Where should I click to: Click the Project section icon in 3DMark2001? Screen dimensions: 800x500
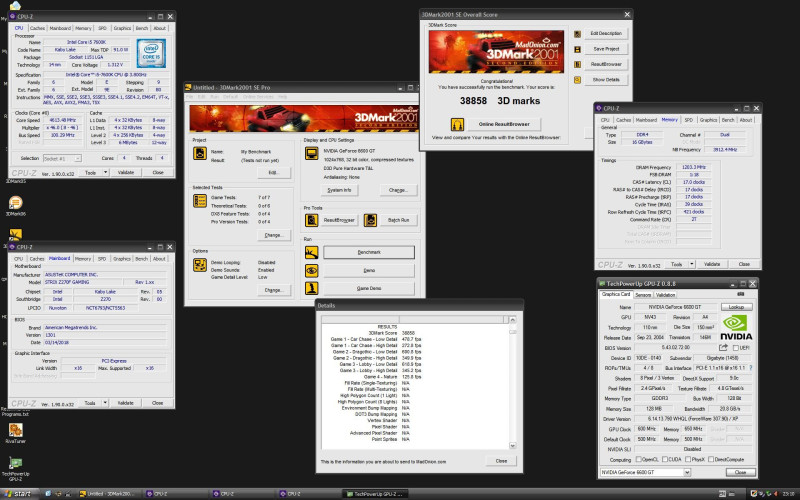[199, 153]
